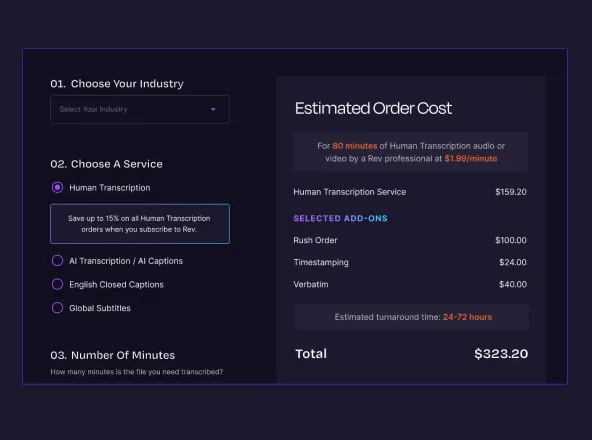The width and height of the screenshot is (592, 440).
Task: Click the 'Estimated Order Cost' title
Action: pyautogui.click(x=373, y=108)
